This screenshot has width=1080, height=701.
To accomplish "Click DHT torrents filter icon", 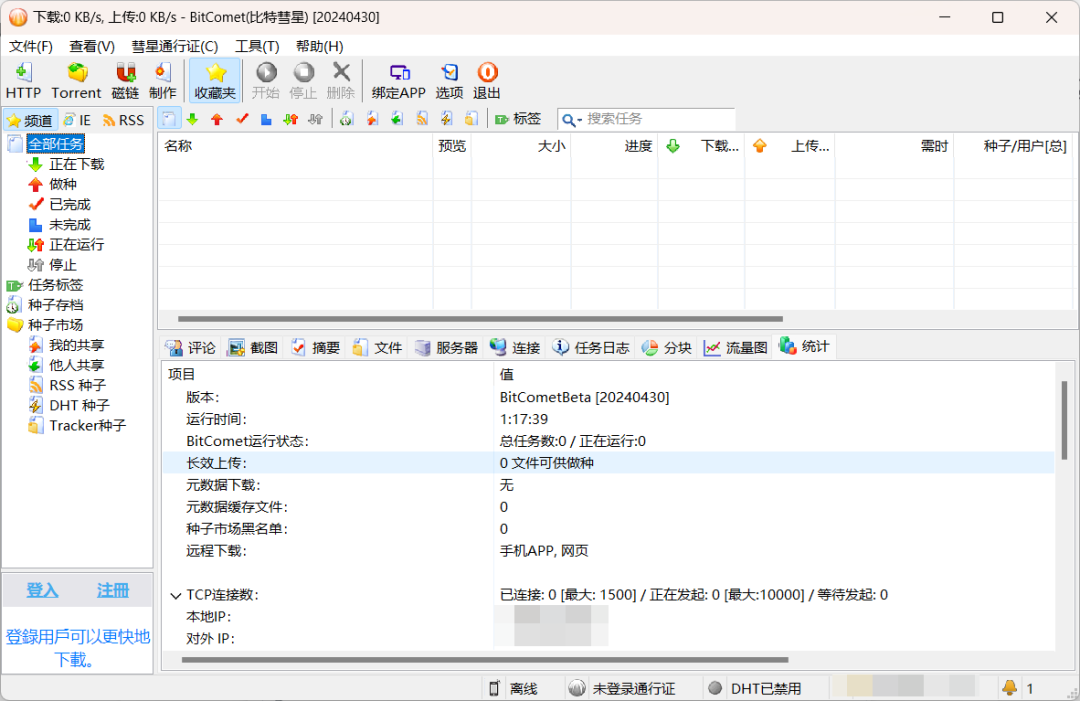I will pos(446,119).
